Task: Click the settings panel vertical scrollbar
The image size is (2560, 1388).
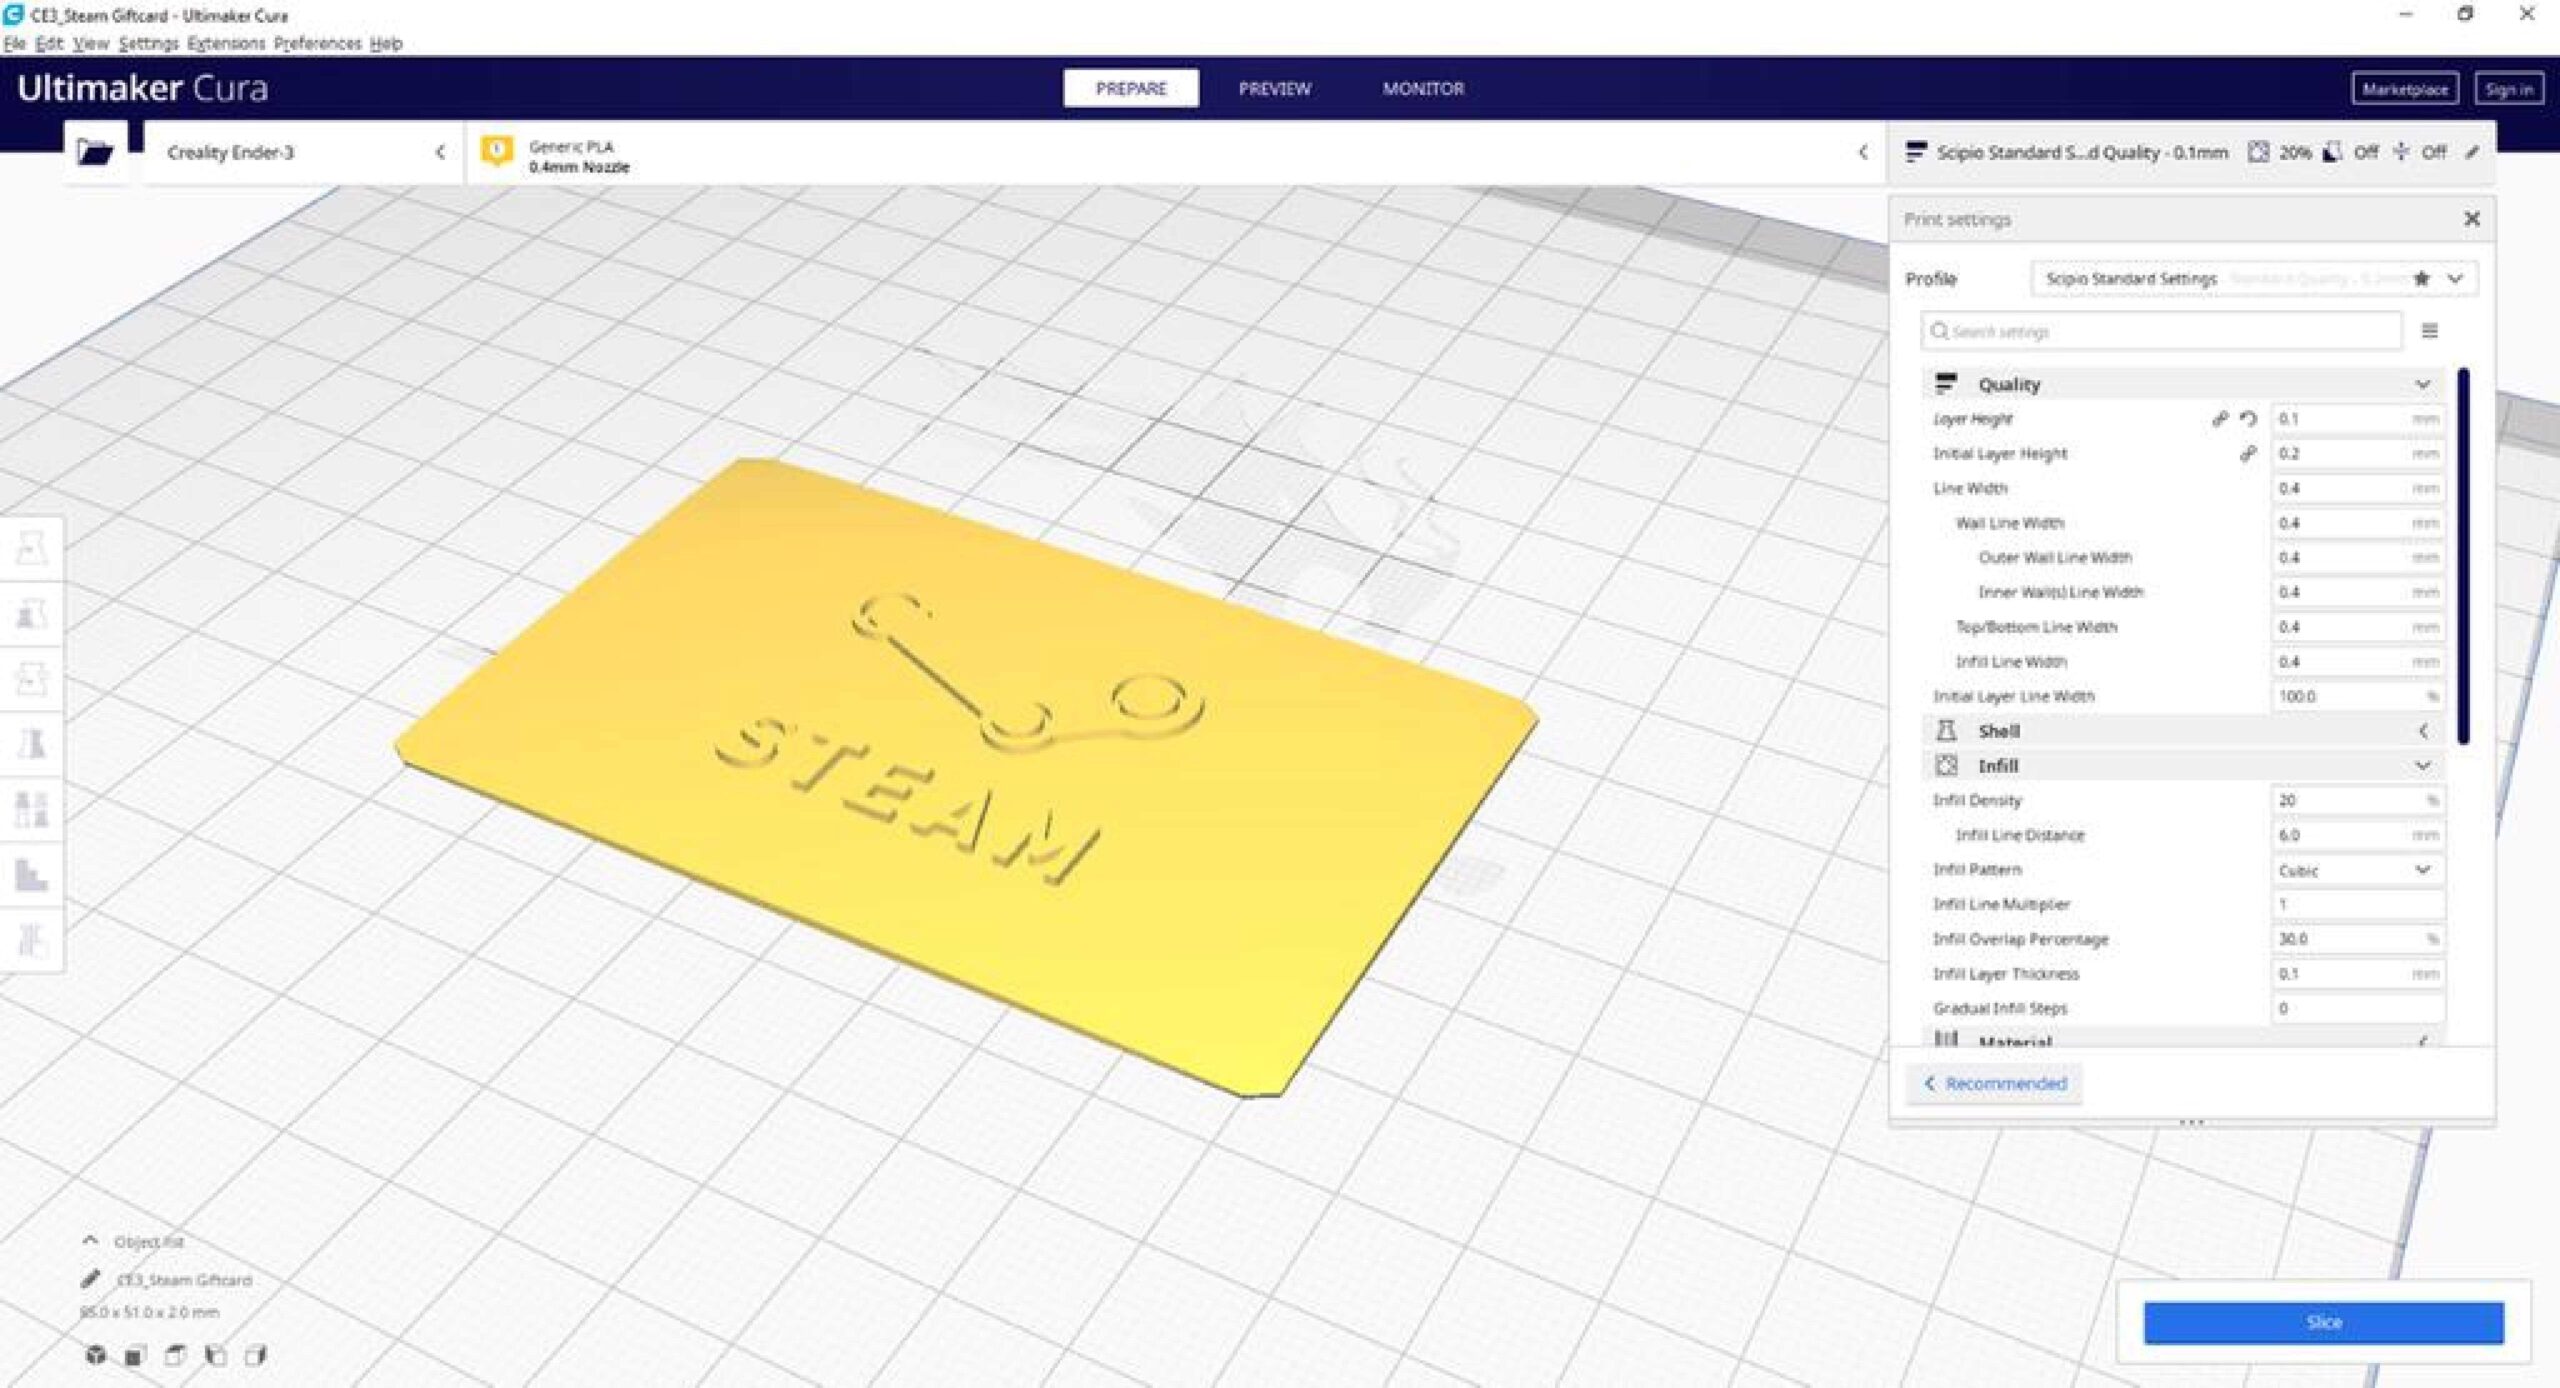Action: tap(2463, 556)
